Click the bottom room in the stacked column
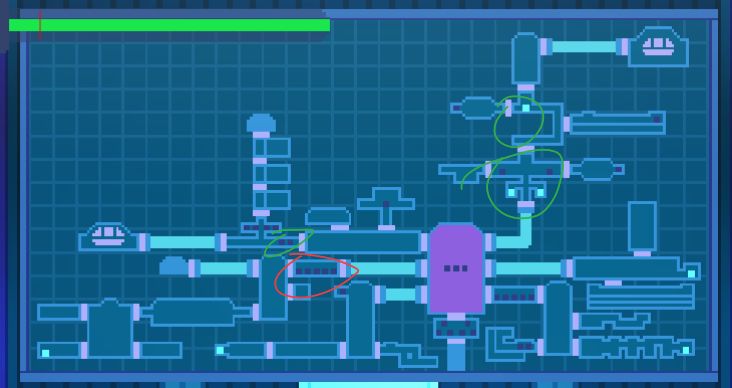This screenshot has width=732, height=388. pyautogui.click(x=273, y=200)
